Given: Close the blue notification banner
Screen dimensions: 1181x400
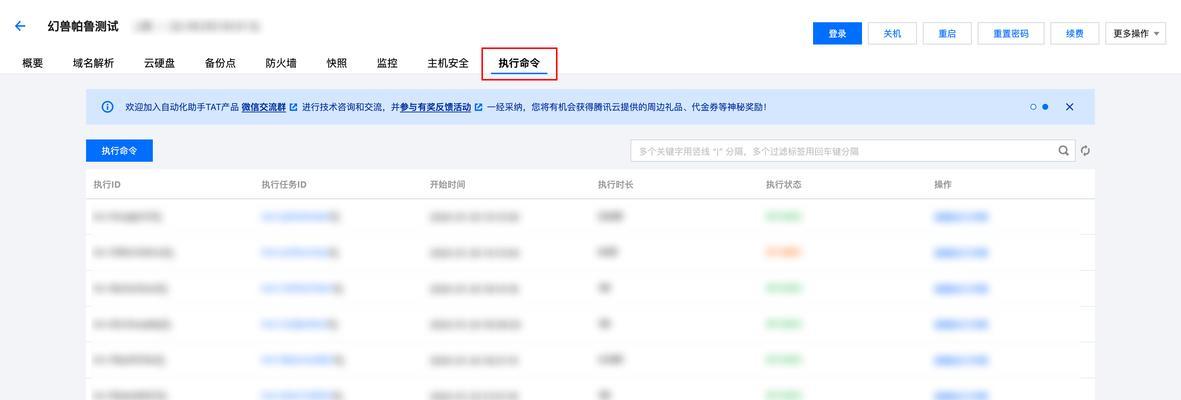Looking at the screenshot, I should pos(1070,107).
